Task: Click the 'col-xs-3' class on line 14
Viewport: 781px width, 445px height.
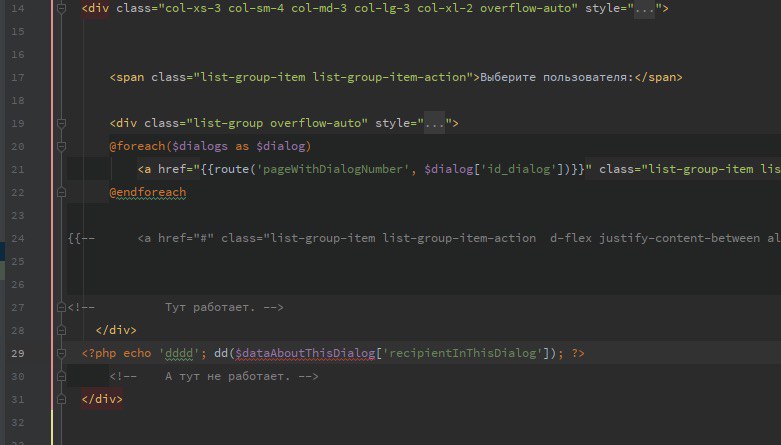Action: [x=193, y=8]
